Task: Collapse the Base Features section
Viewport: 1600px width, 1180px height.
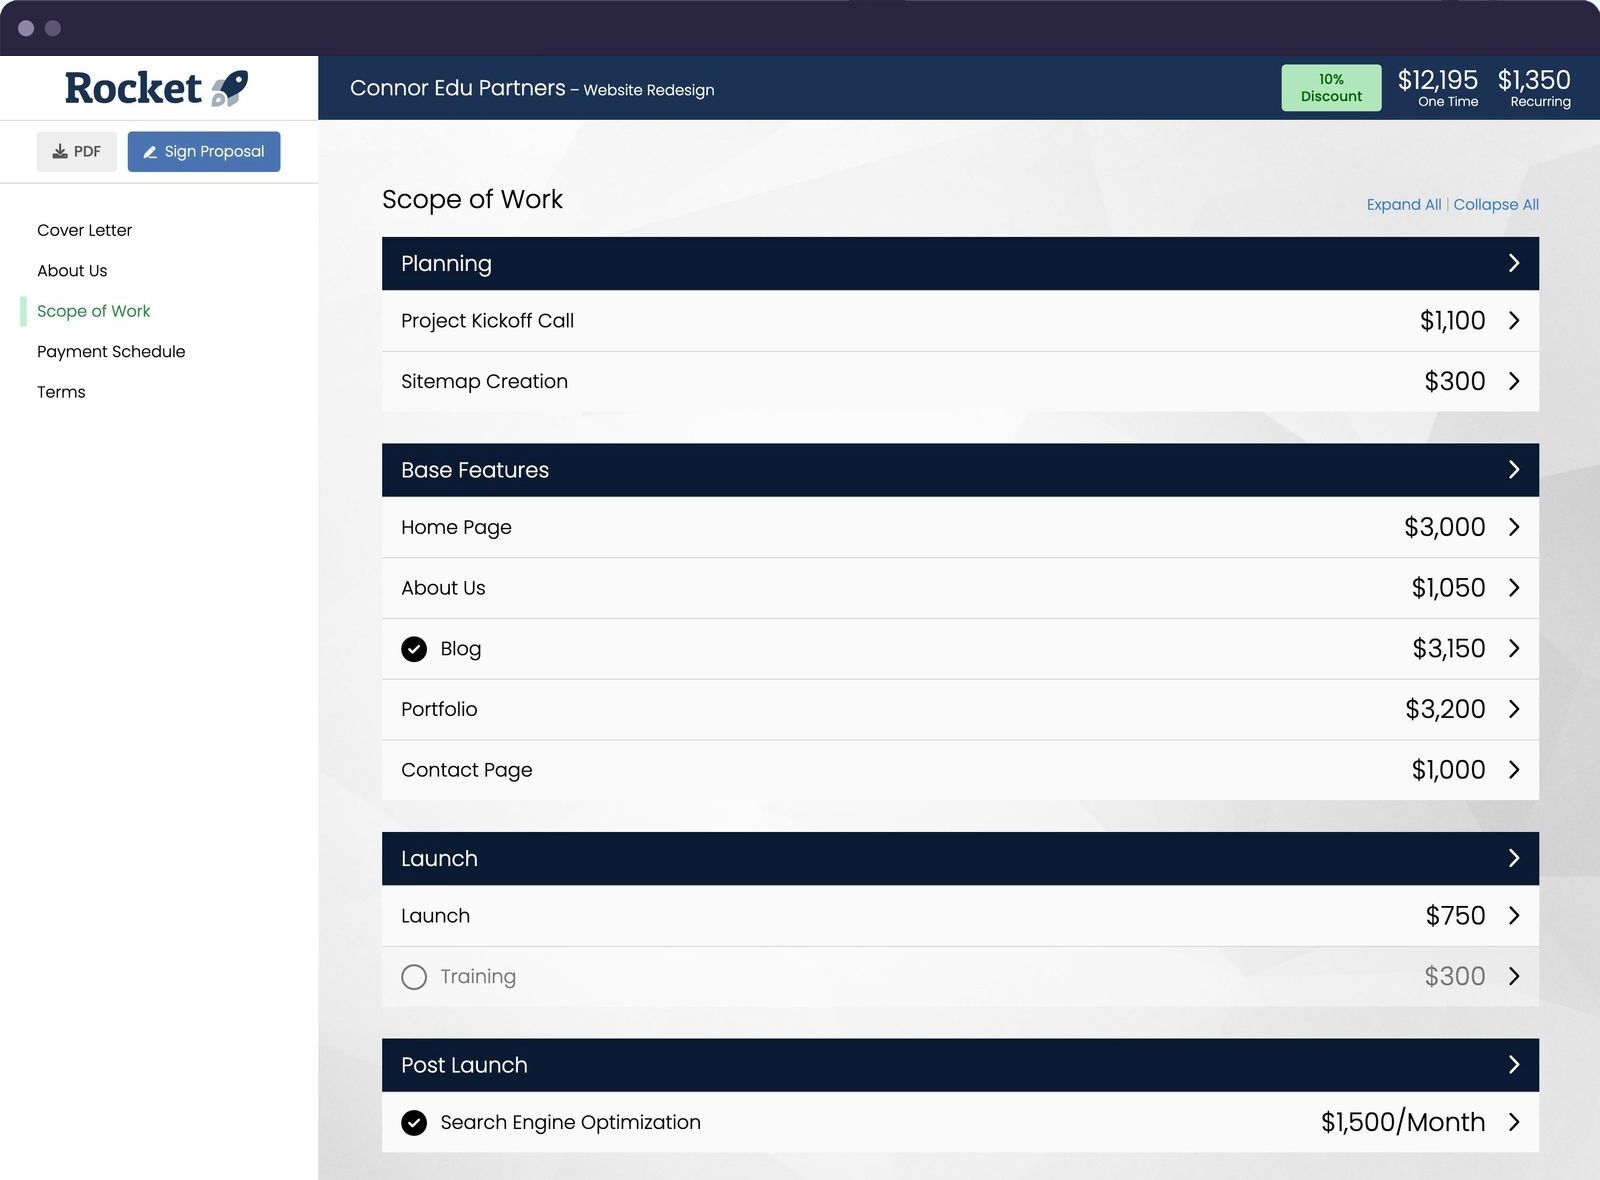Action: (1513, 469)
